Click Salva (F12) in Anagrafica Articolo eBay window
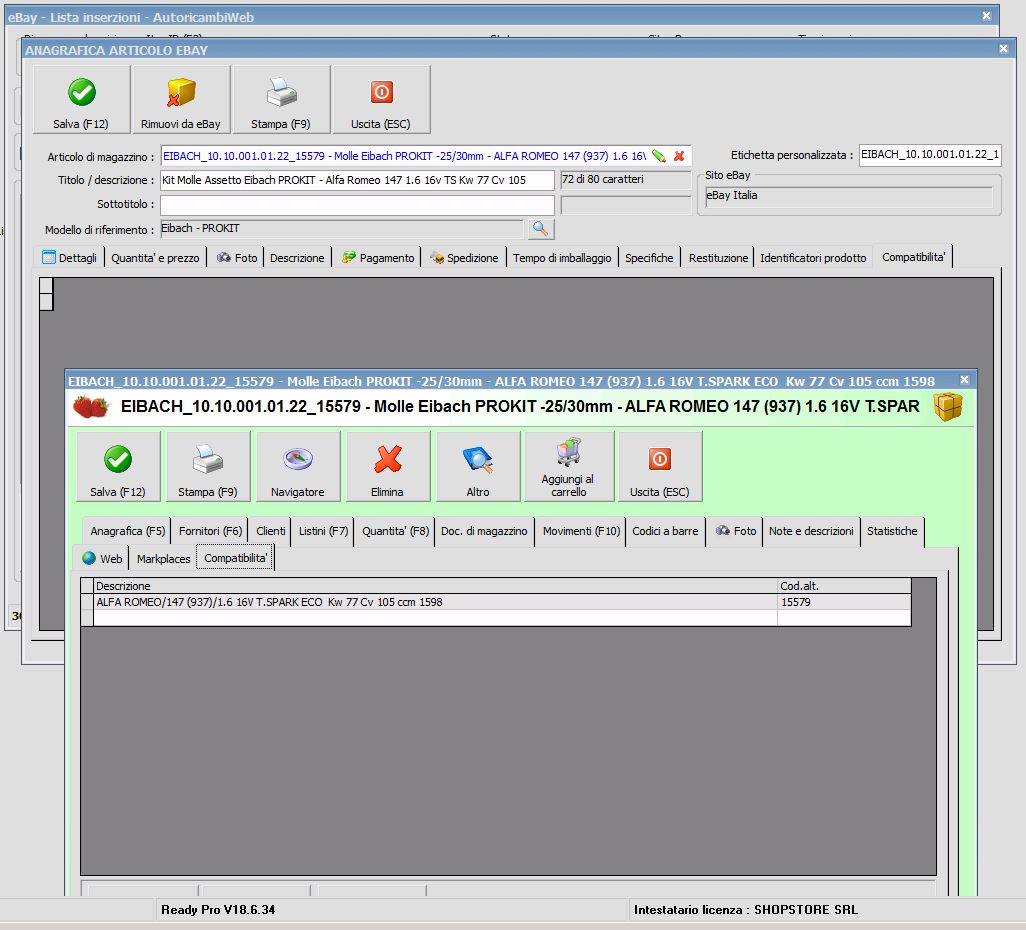The height and width of the screenshot is (930, 1026). (x=82, y=99)
